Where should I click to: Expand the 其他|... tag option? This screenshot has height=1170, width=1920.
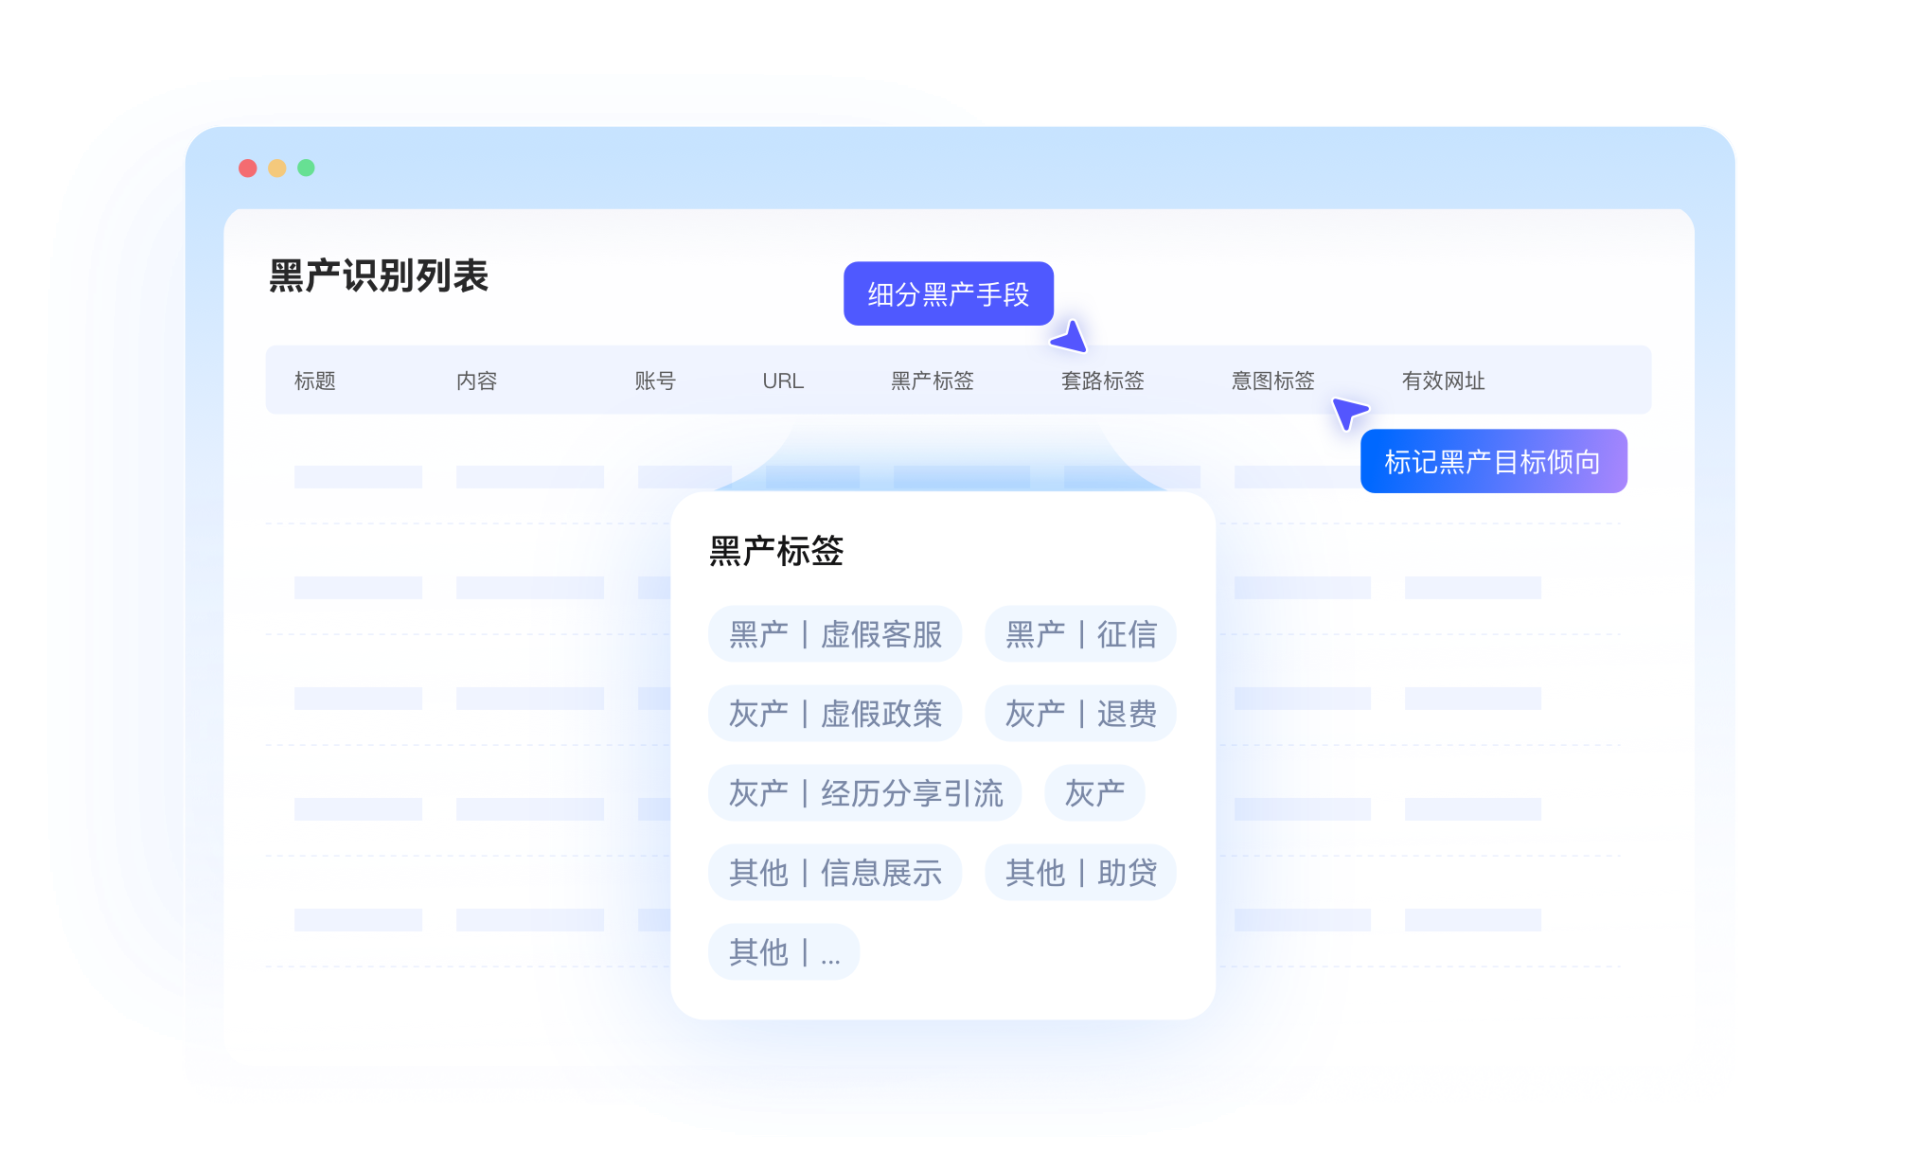click(784, 951)
